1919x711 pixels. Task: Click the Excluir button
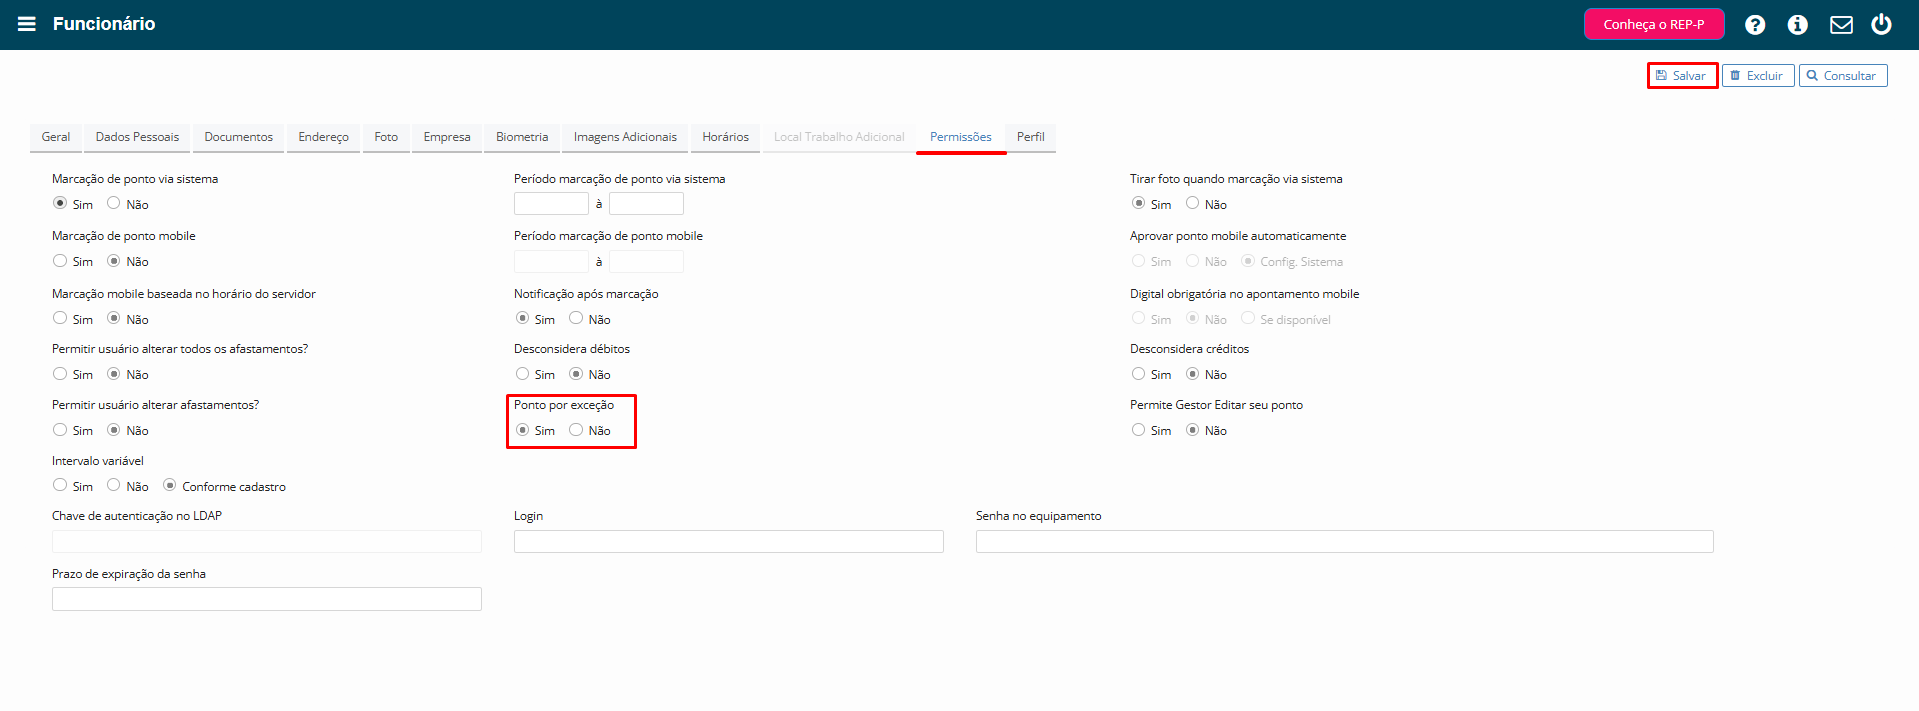(x=1758, y=76)
